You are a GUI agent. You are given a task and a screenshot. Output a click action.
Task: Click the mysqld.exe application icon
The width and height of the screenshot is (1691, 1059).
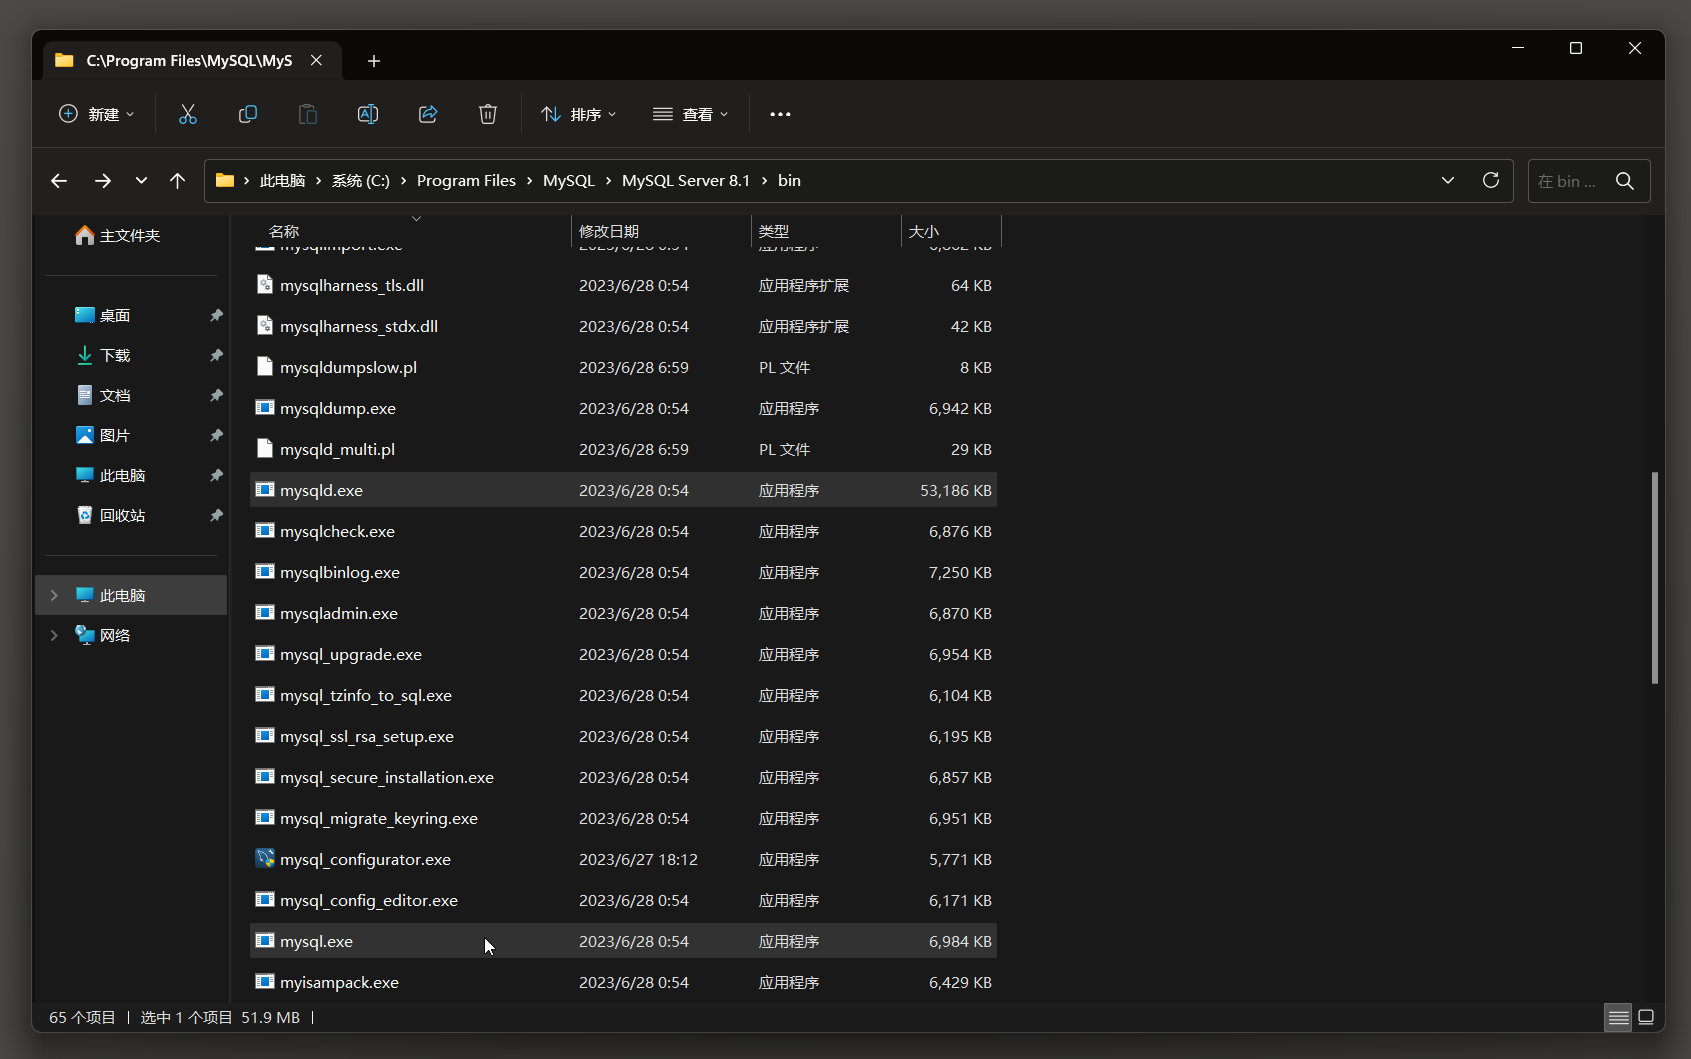[265, 489]
